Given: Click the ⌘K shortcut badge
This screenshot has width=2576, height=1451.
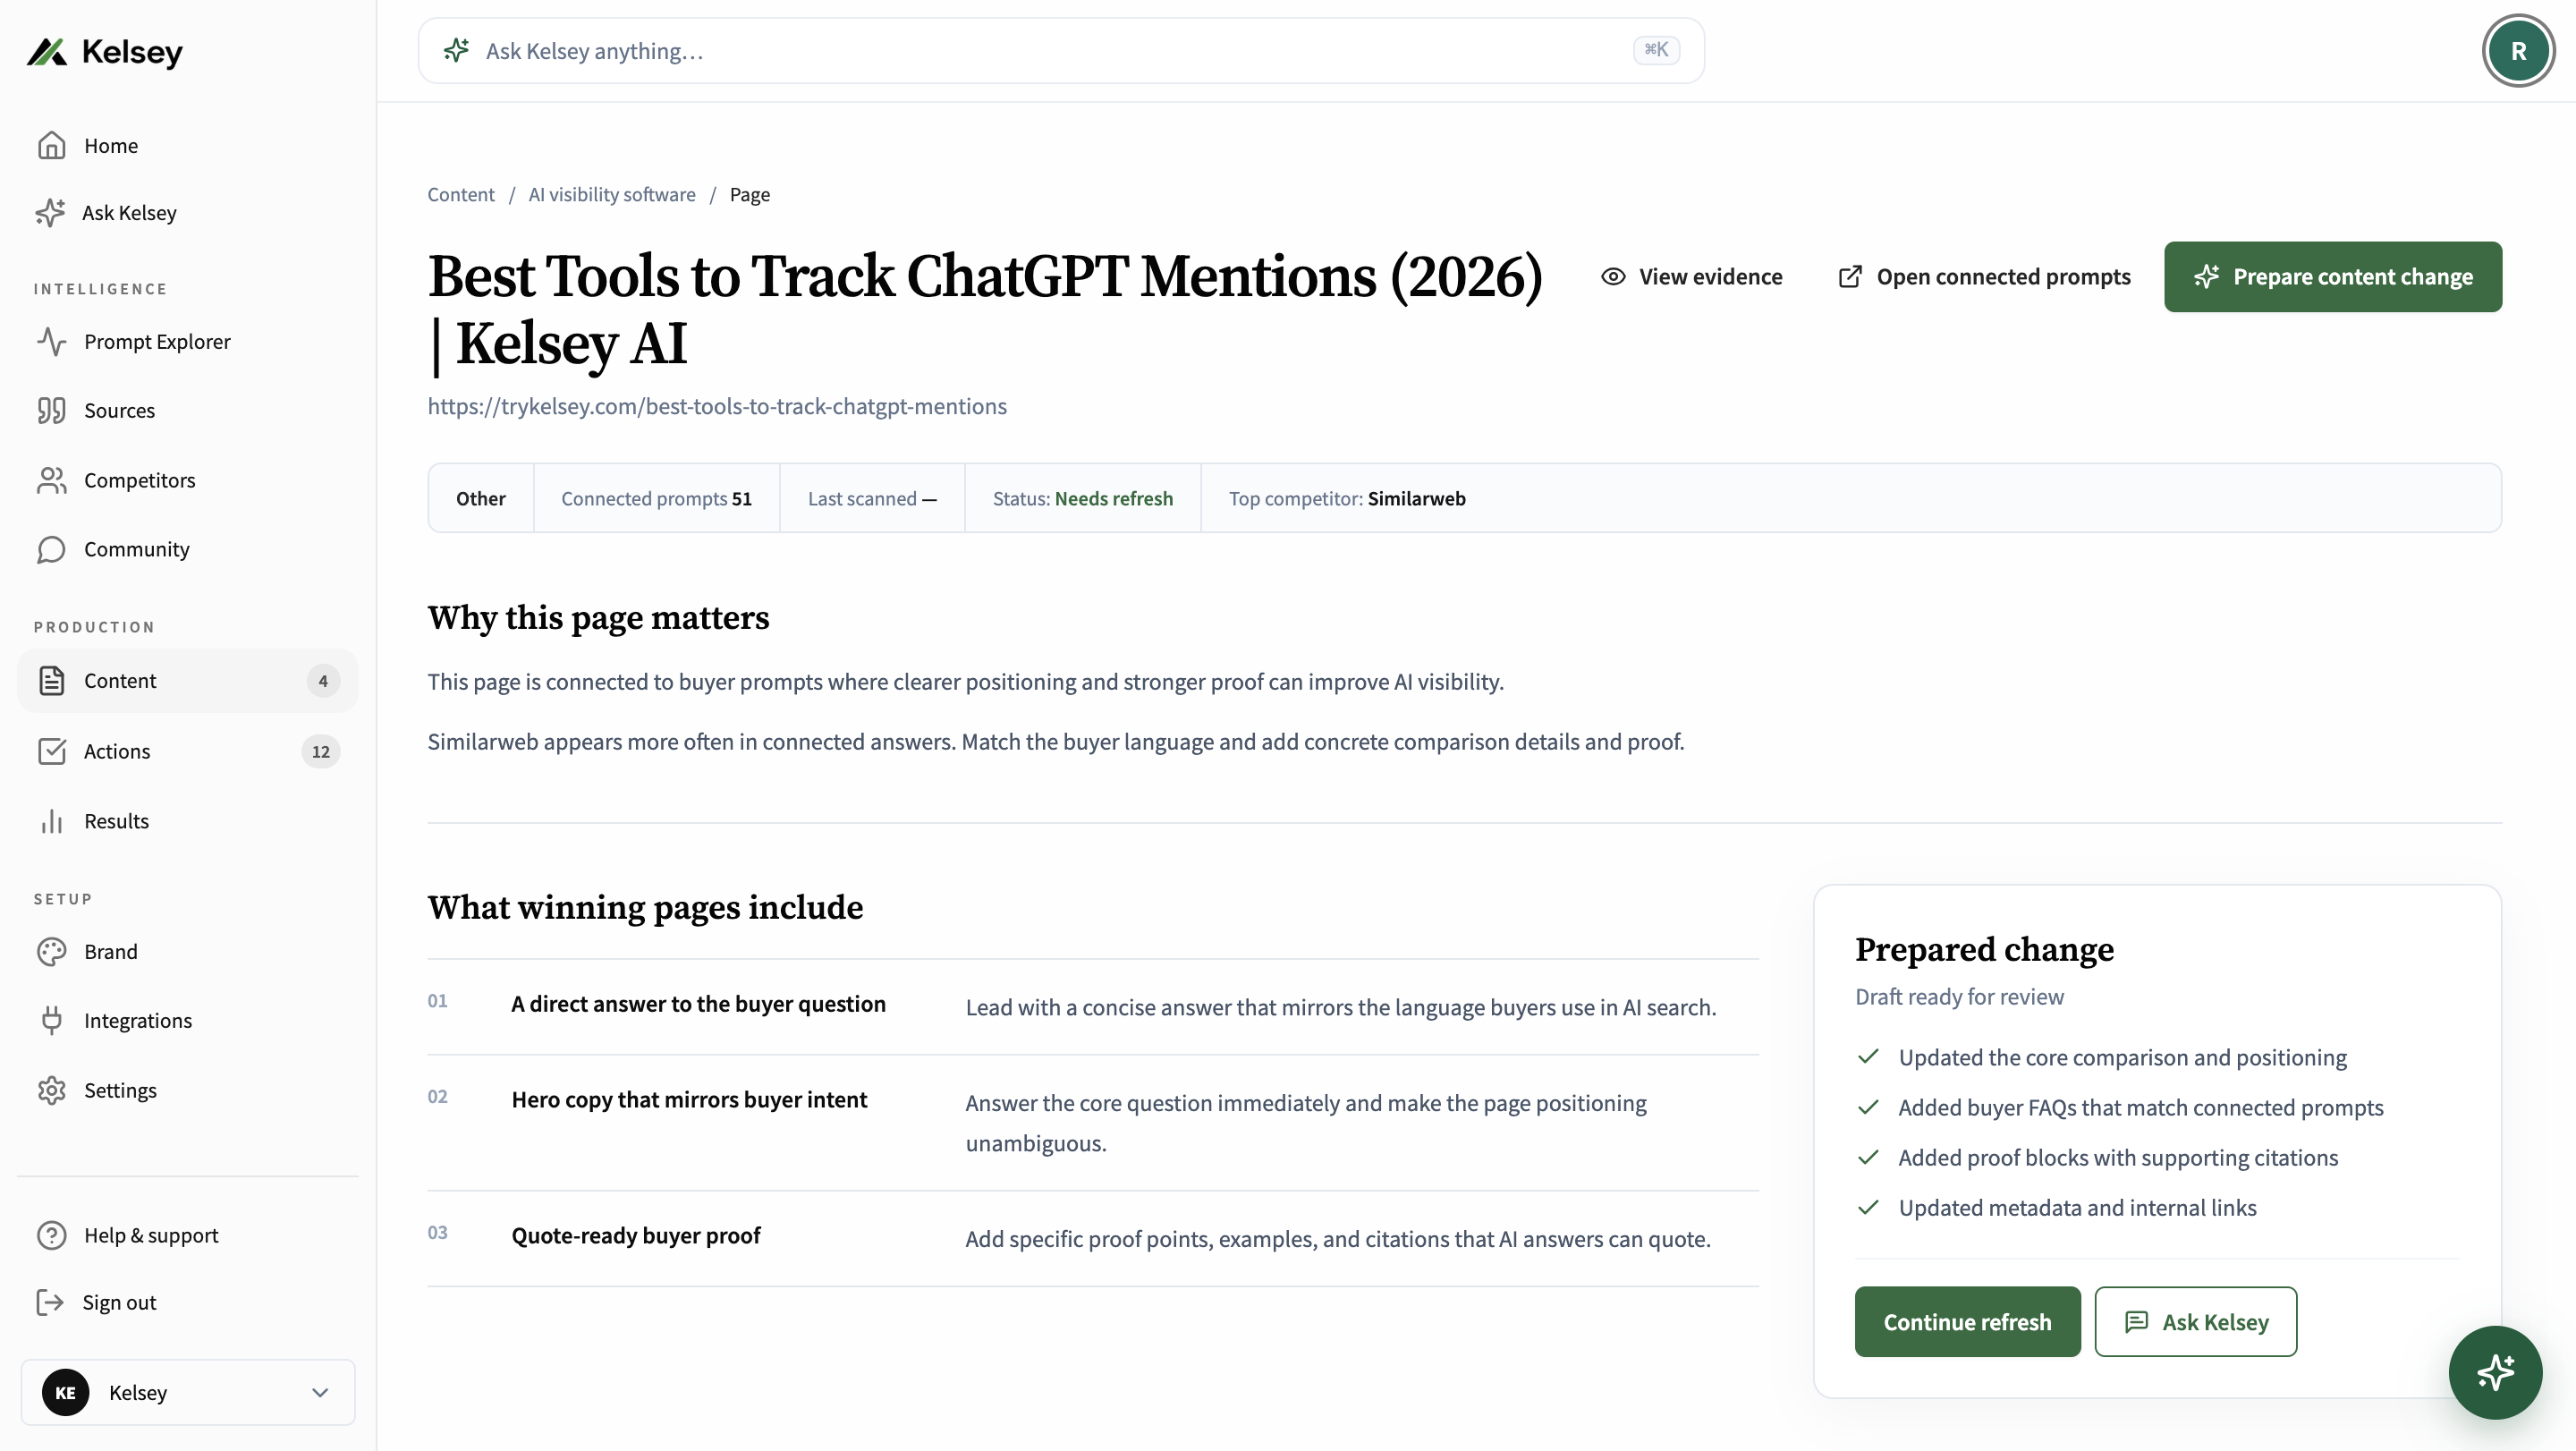Looking at the screenshot, I should pos(1656,49).
